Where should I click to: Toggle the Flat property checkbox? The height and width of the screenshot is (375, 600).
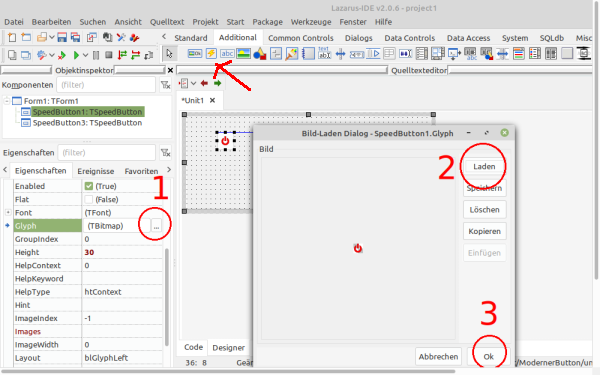[89, 199]
